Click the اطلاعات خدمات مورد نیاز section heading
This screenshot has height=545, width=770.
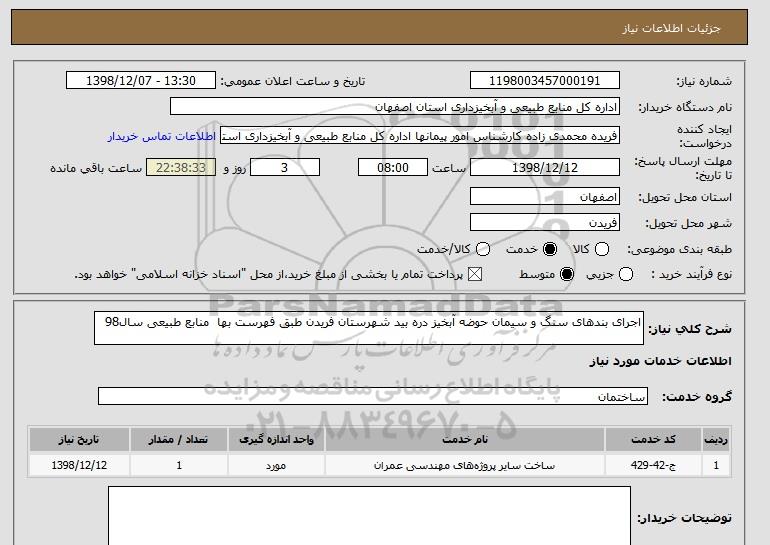(x=660, y=361)
